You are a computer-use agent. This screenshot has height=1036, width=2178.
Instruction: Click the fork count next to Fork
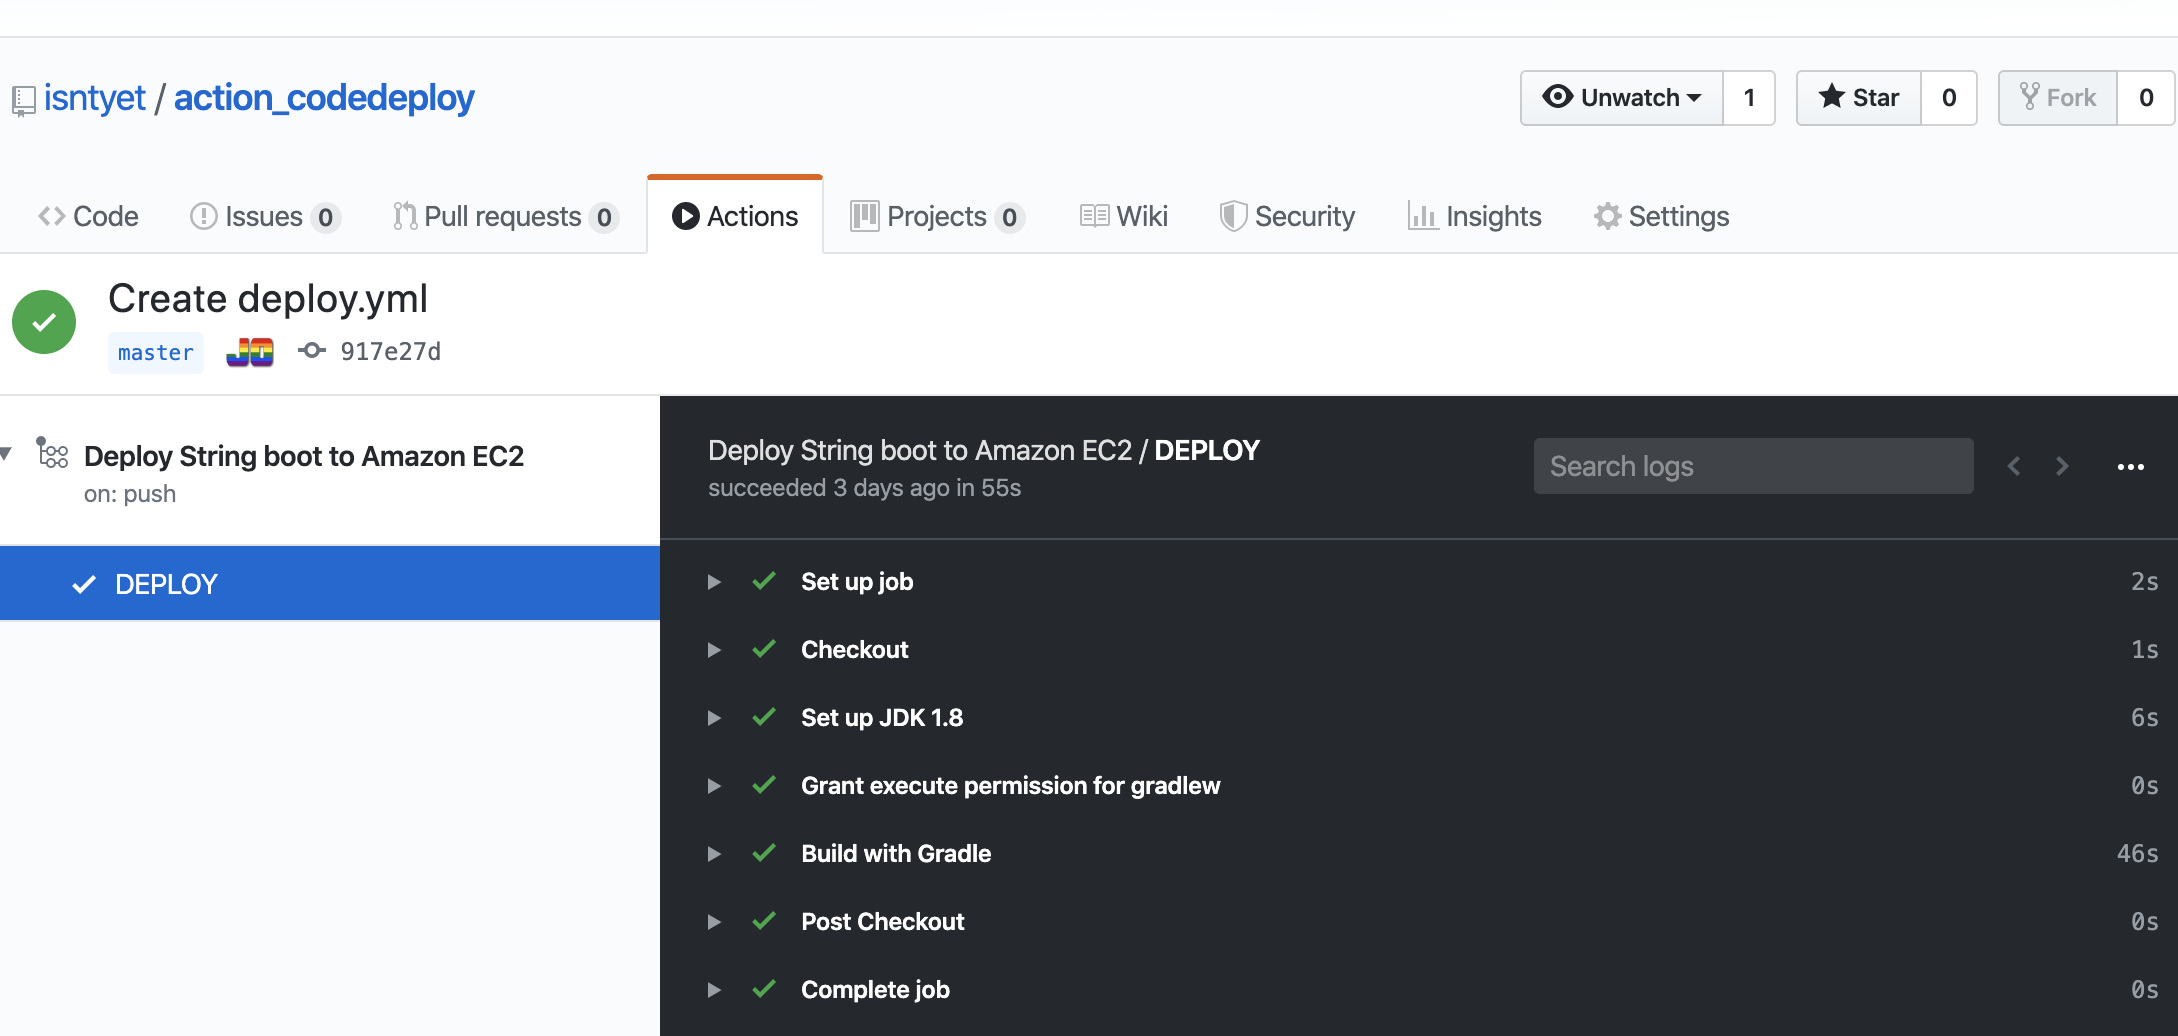pyautogui.click(x=2146, y=98)
